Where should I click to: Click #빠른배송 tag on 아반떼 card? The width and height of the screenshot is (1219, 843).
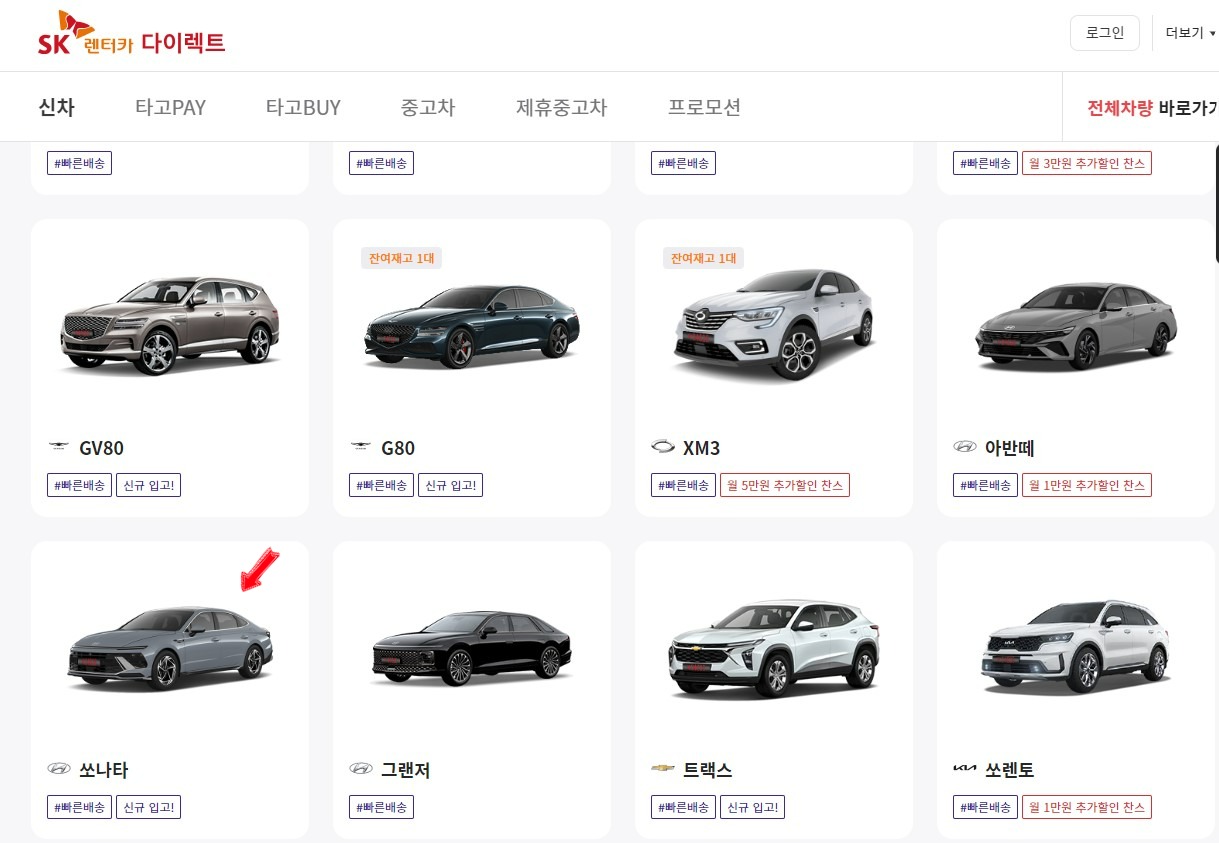[985, 485]
